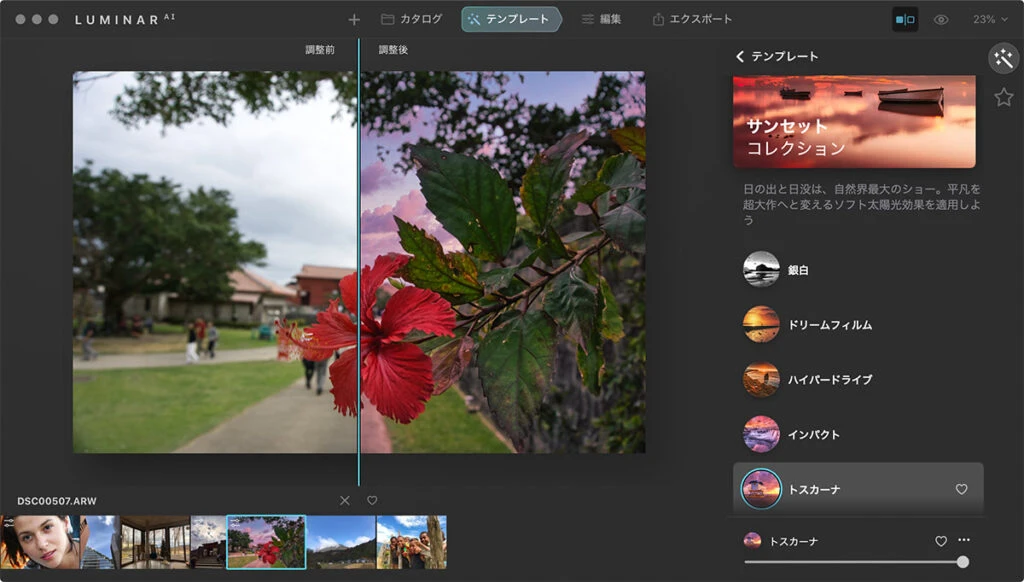
Task: Open the 23% zoom dropdown
Action: tap(990, 20)
